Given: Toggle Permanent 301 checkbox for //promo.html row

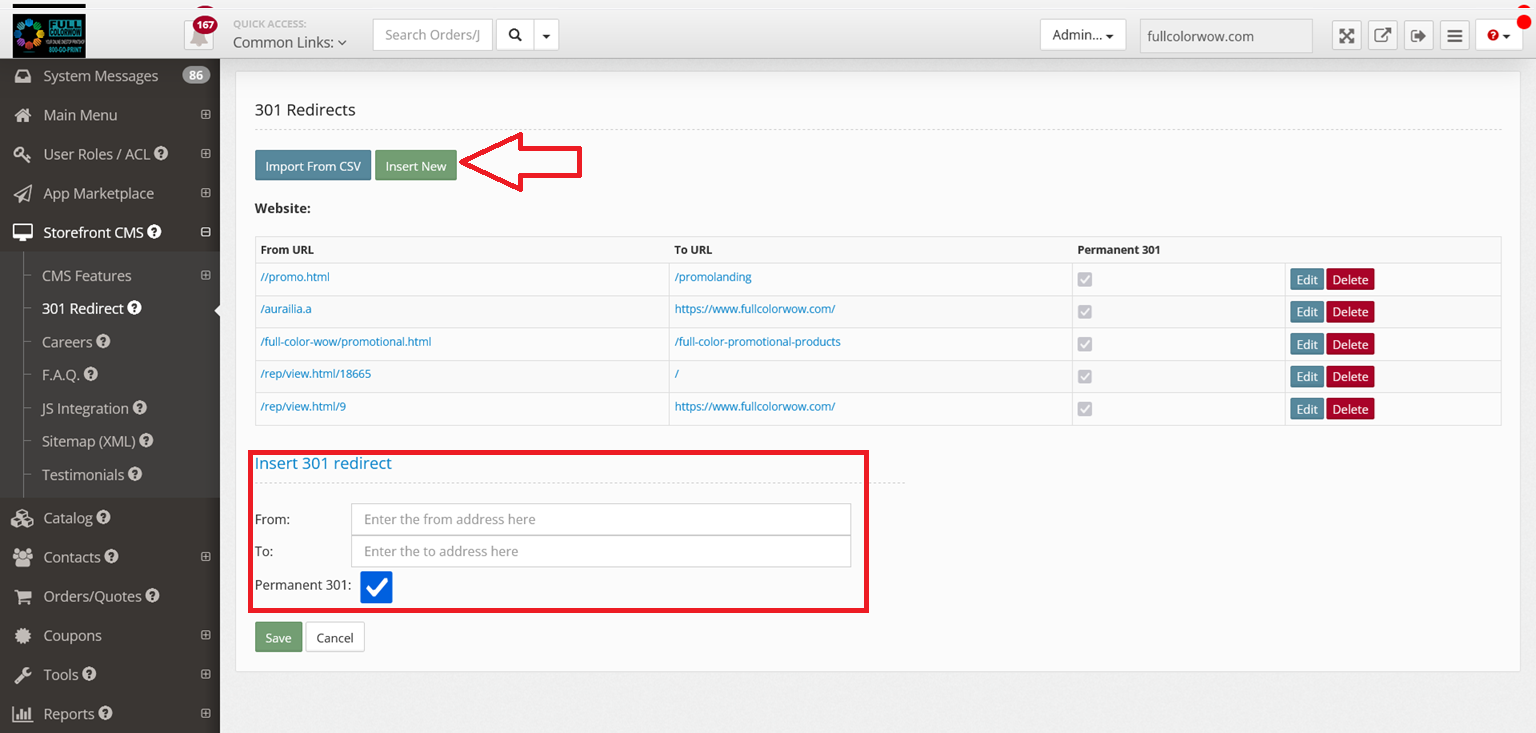Looking at the screenshot, I should pos(1085,279).
